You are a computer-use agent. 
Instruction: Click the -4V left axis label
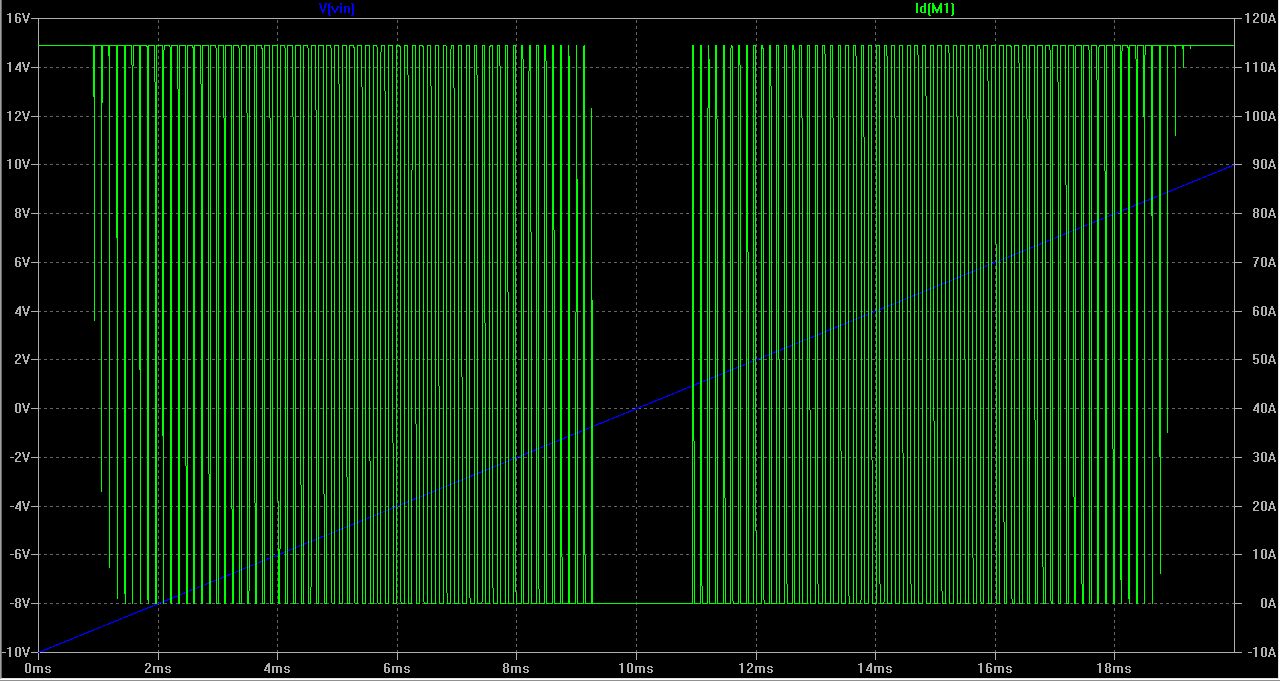coord(20,506)
